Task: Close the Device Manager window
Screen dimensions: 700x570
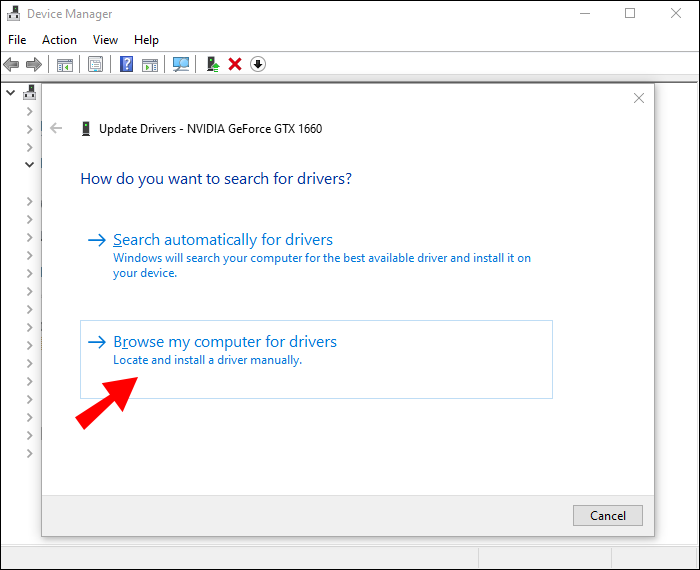Action: tap(676, 13)
